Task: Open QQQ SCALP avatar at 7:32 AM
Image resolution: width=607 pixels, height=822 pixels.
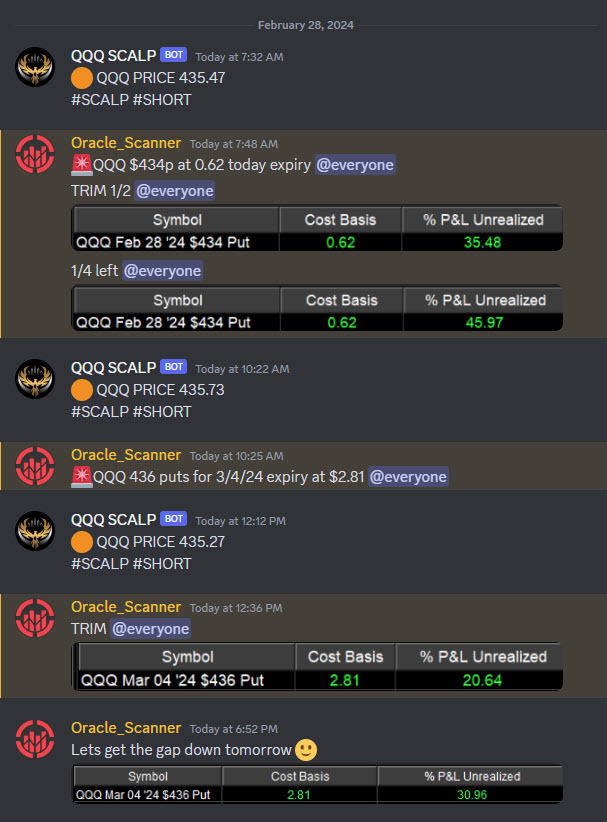Action: pos(35,67)
